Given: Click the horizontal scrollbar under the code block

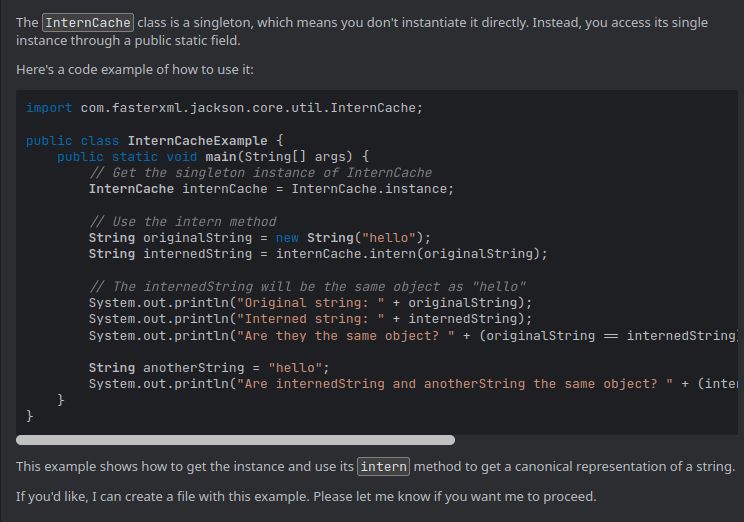Looking at the screenshot, I should click(x=235, y=439).
